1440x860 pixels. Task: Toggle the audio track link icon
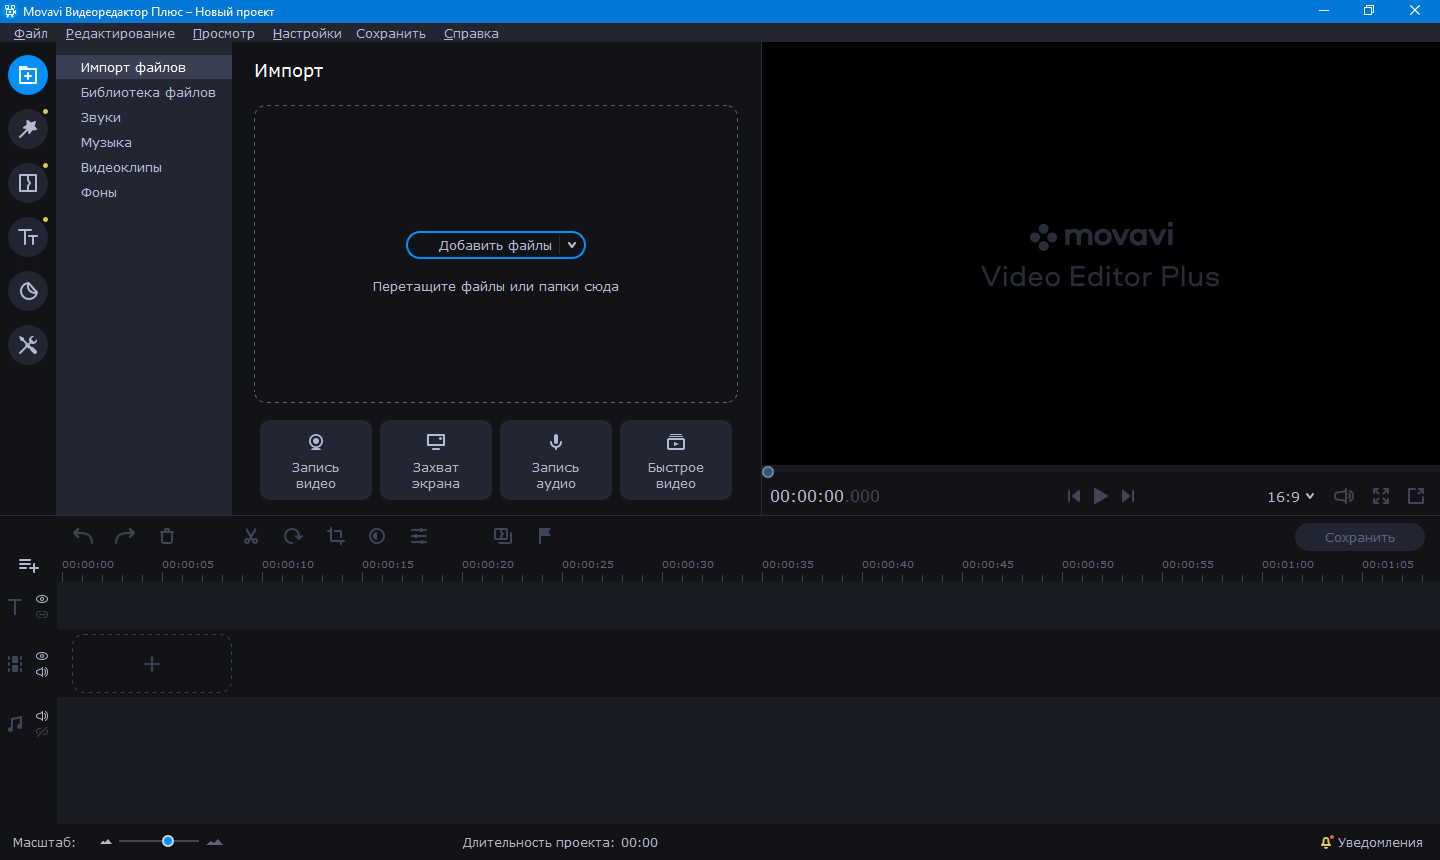coord(42,732)
